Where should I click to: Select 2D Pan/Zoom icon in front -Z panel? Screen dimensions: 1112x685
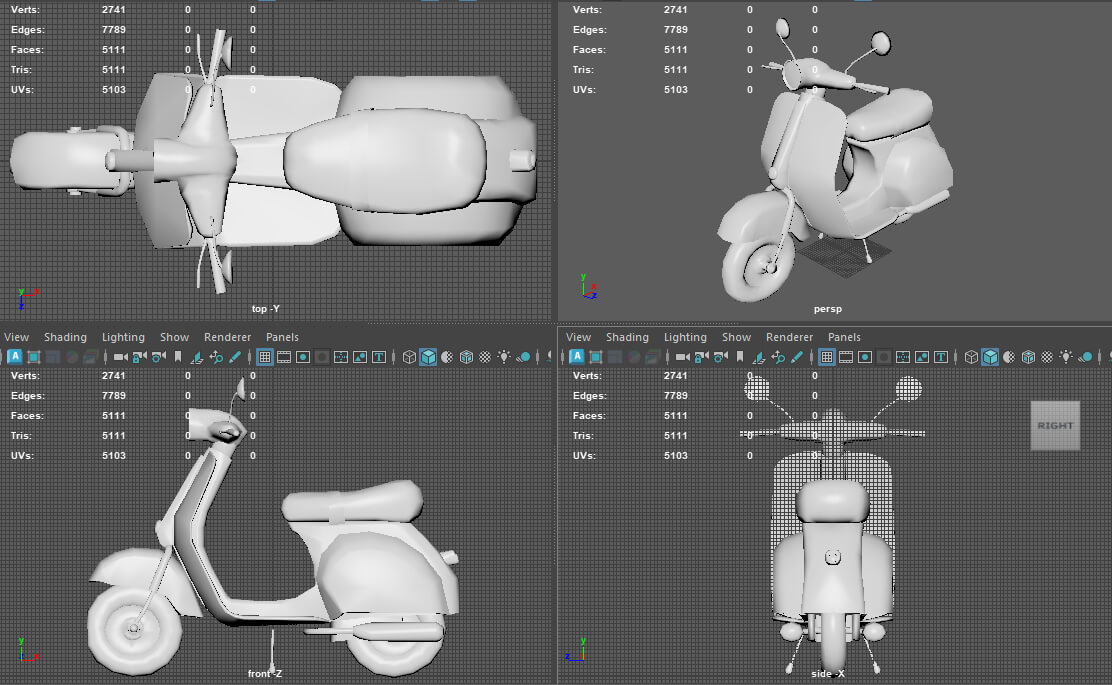pos(216,357)
